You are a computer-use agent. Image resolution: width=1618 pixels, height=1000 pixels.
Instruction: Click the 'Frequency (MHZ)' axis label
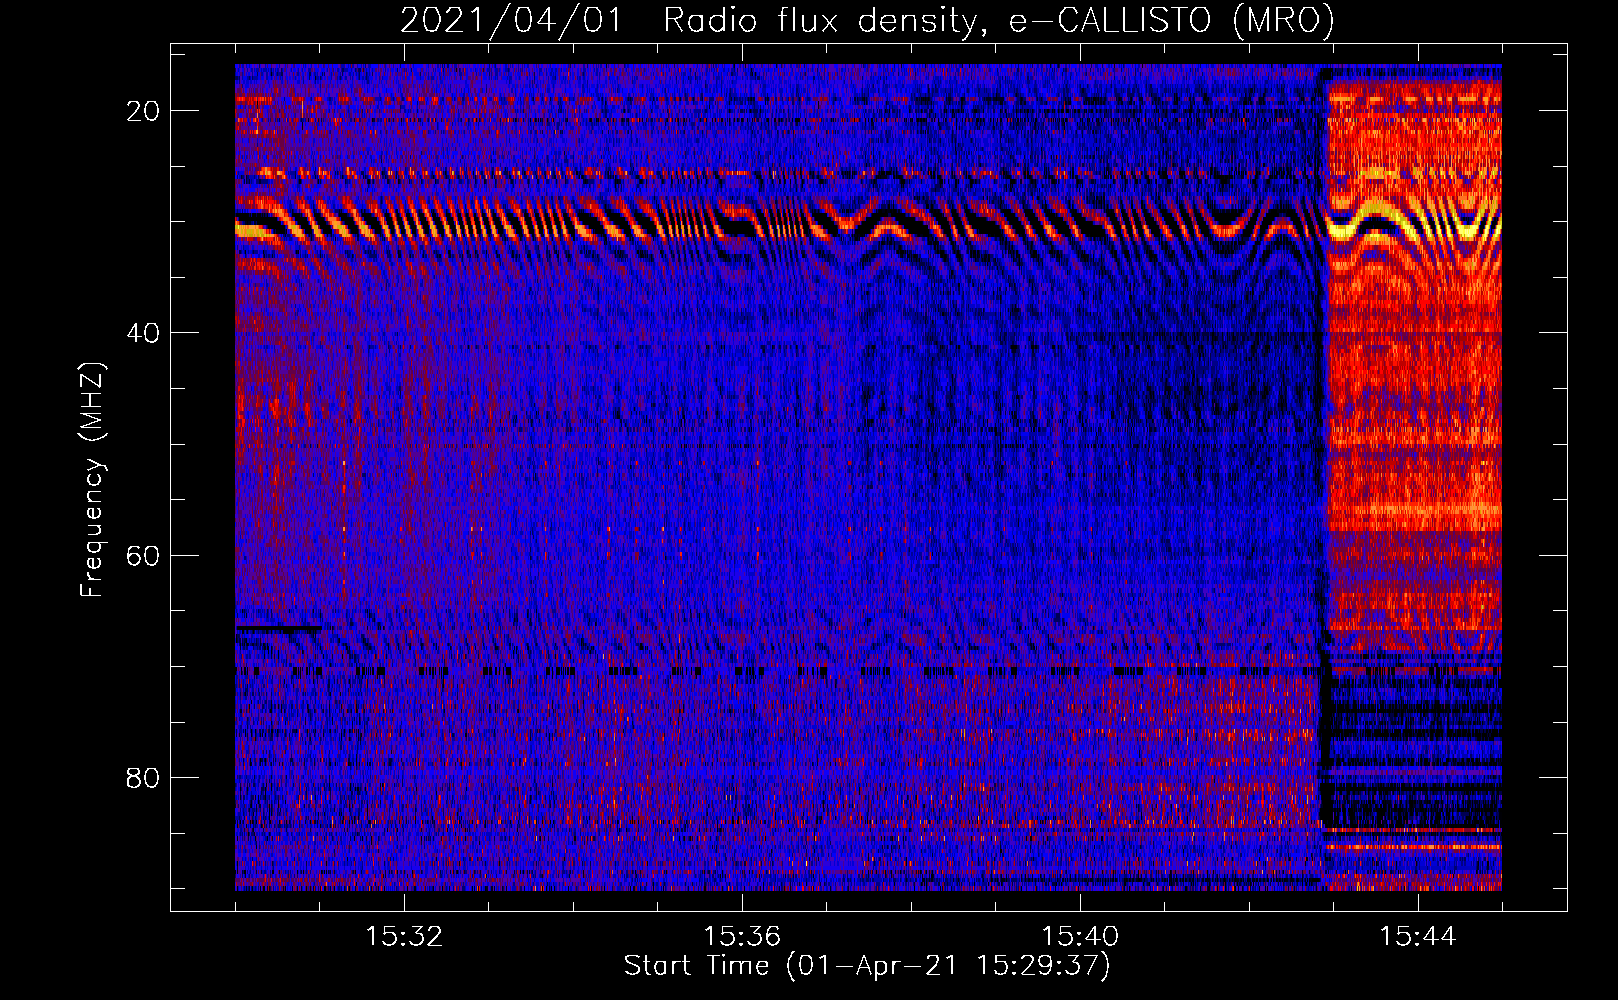click(92, 479)
